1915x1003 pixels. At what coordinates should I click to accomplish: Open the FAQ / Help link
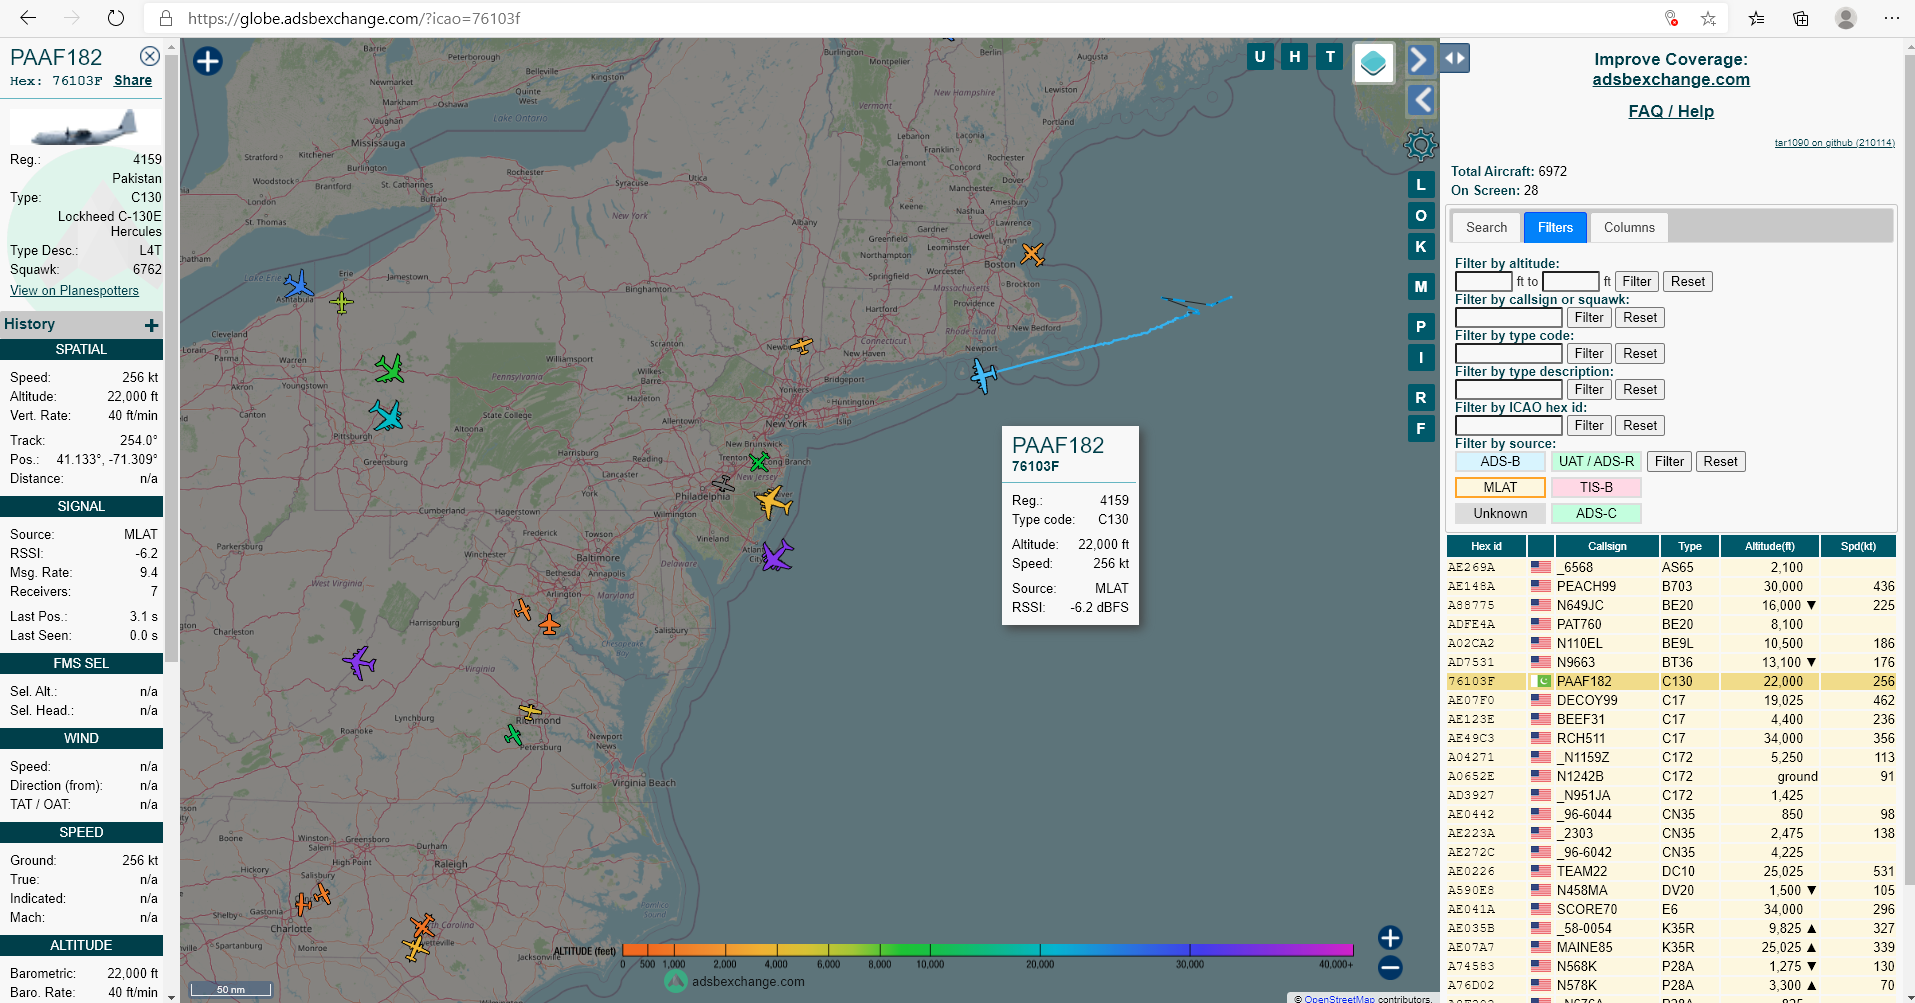coord(1671,111)
